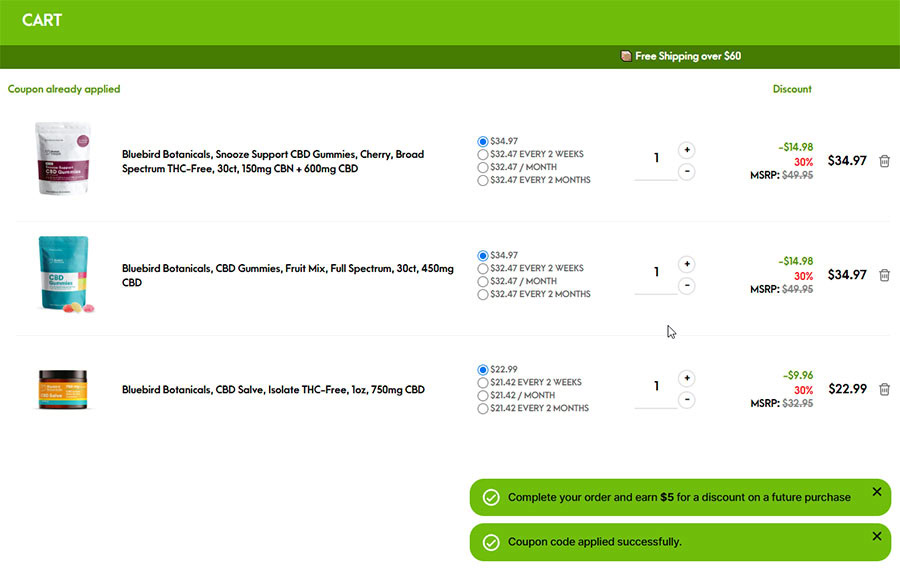
Task: Click MSRP $32.95 under CBD Salve discount
Action: [782, 403]
